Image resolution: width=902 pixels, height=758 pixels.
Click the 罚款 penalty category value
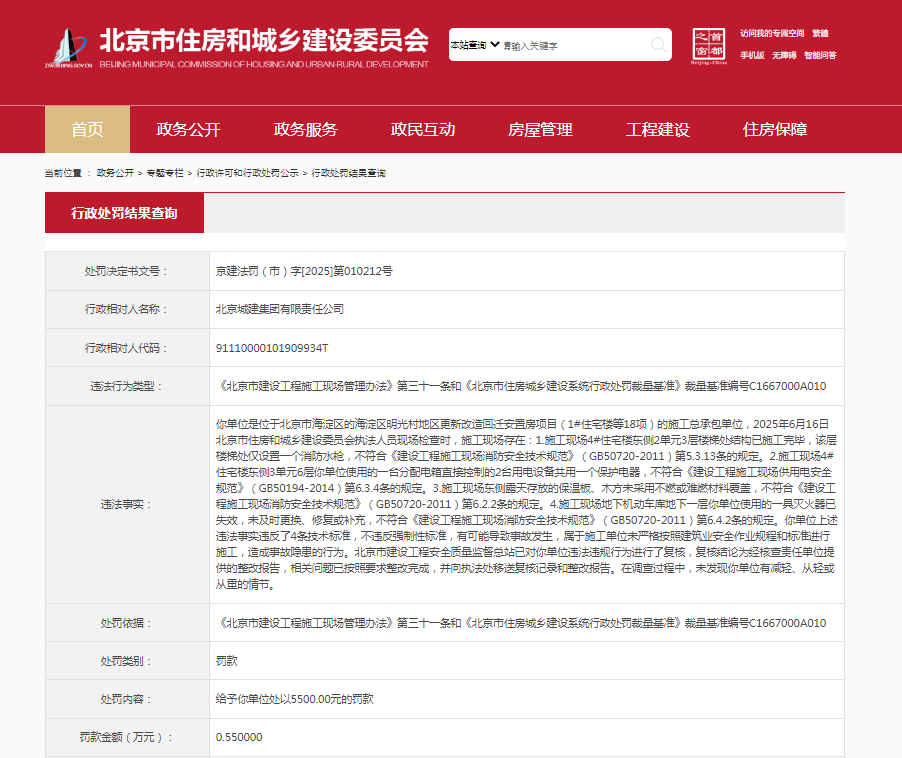point(227,661)
